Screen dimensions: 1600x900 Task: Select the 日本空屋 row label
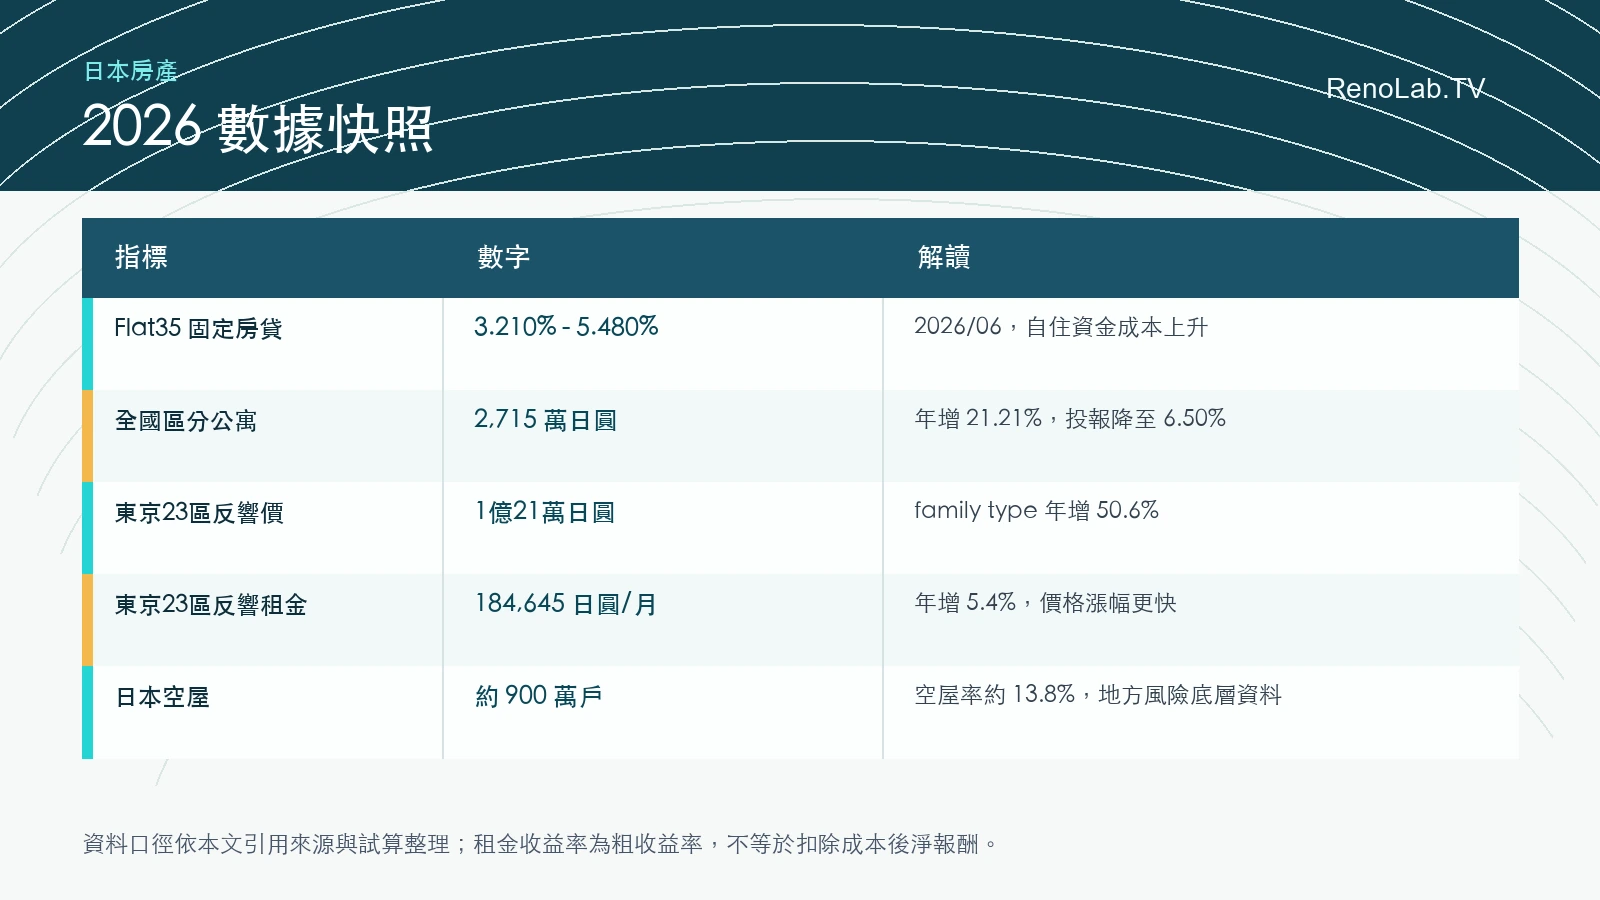162,697
